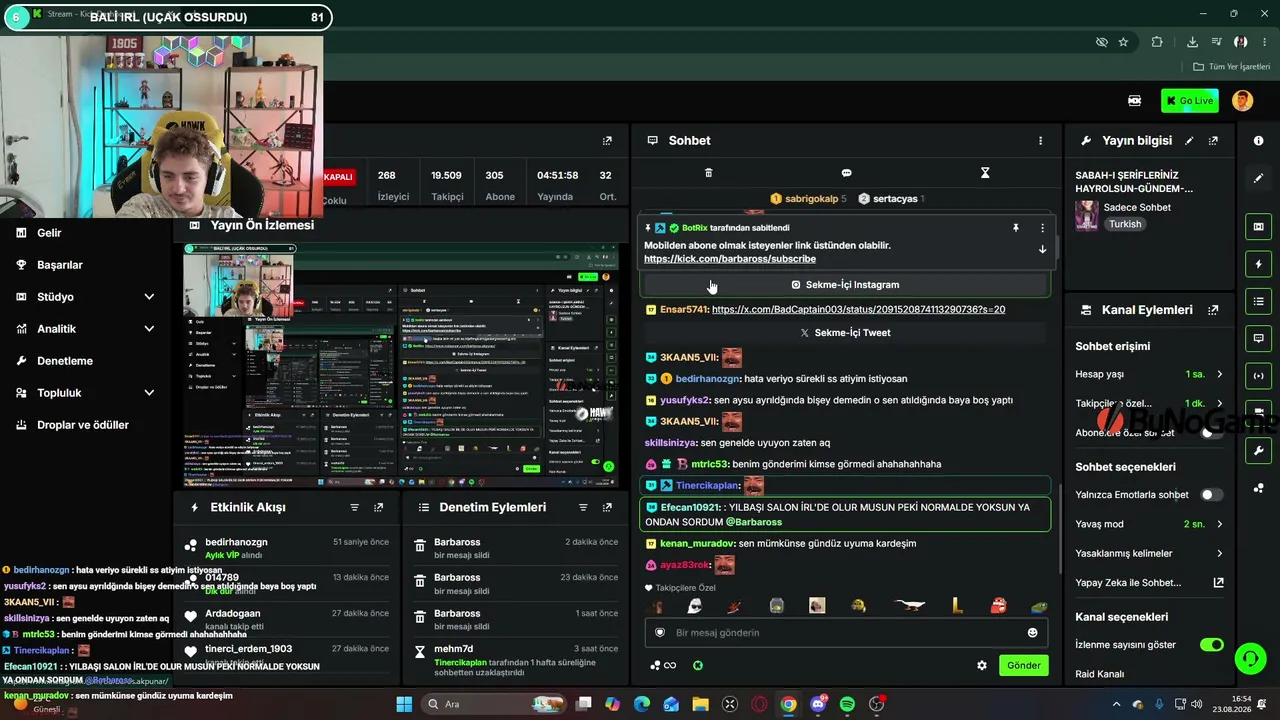Screen dimensions: 1280x720
Task: Toggle Yalnızca Emotlarla sohbet switch
Action: (x=1211, y=494)
